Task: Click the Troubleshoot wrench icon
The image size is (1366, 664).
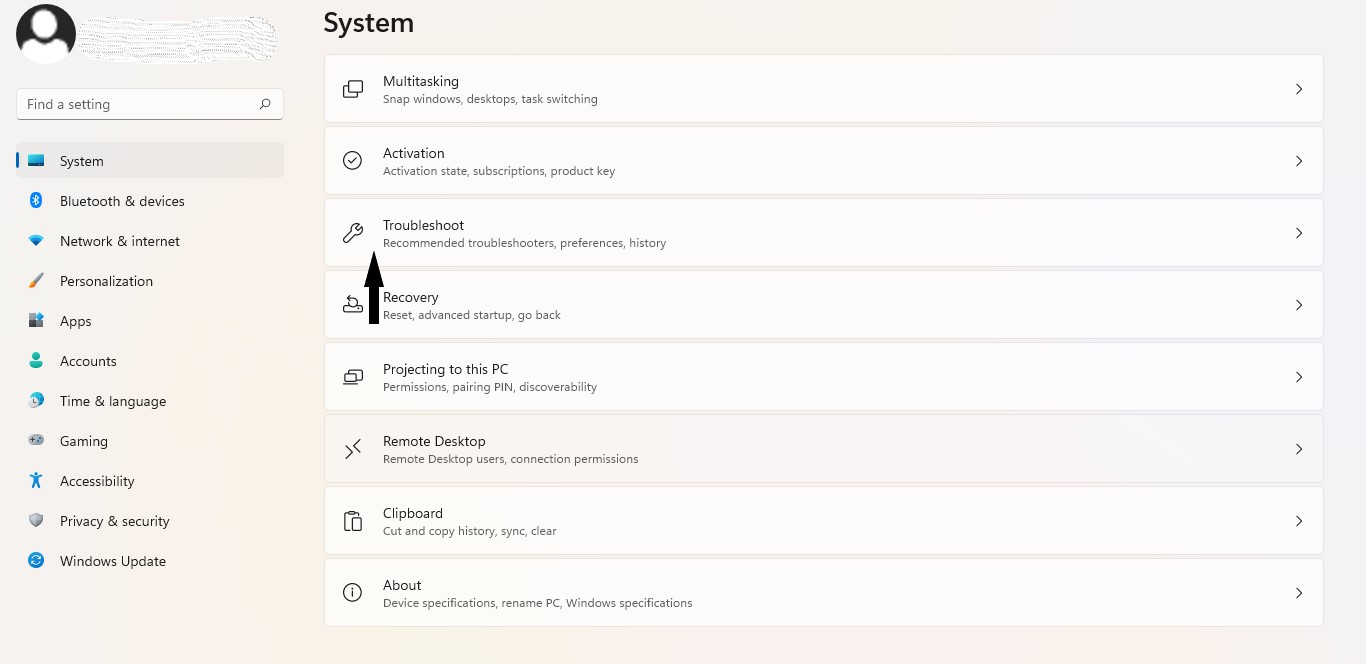Action: tap(353, 233)
